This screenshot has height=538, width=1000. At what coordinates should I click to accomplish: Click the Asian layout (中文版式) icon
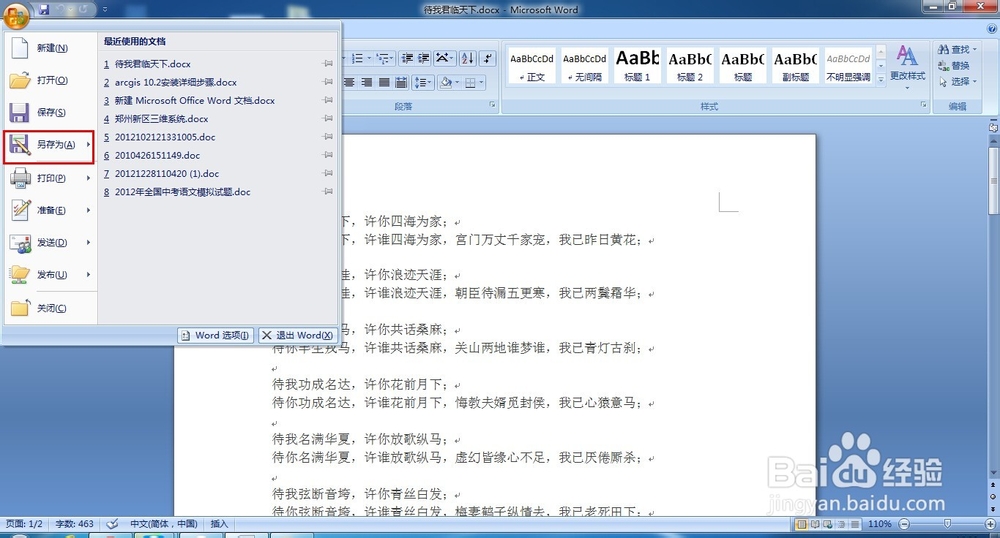443,59
